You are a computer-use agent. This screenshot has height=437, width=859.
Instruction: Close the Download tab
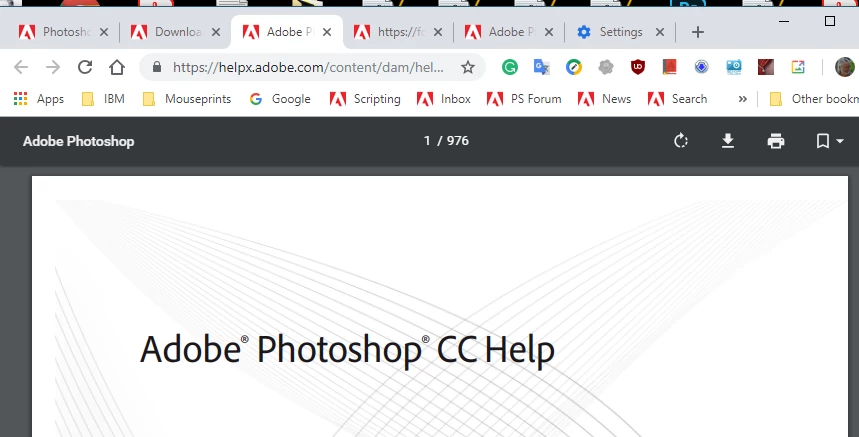tap(216, 32)
